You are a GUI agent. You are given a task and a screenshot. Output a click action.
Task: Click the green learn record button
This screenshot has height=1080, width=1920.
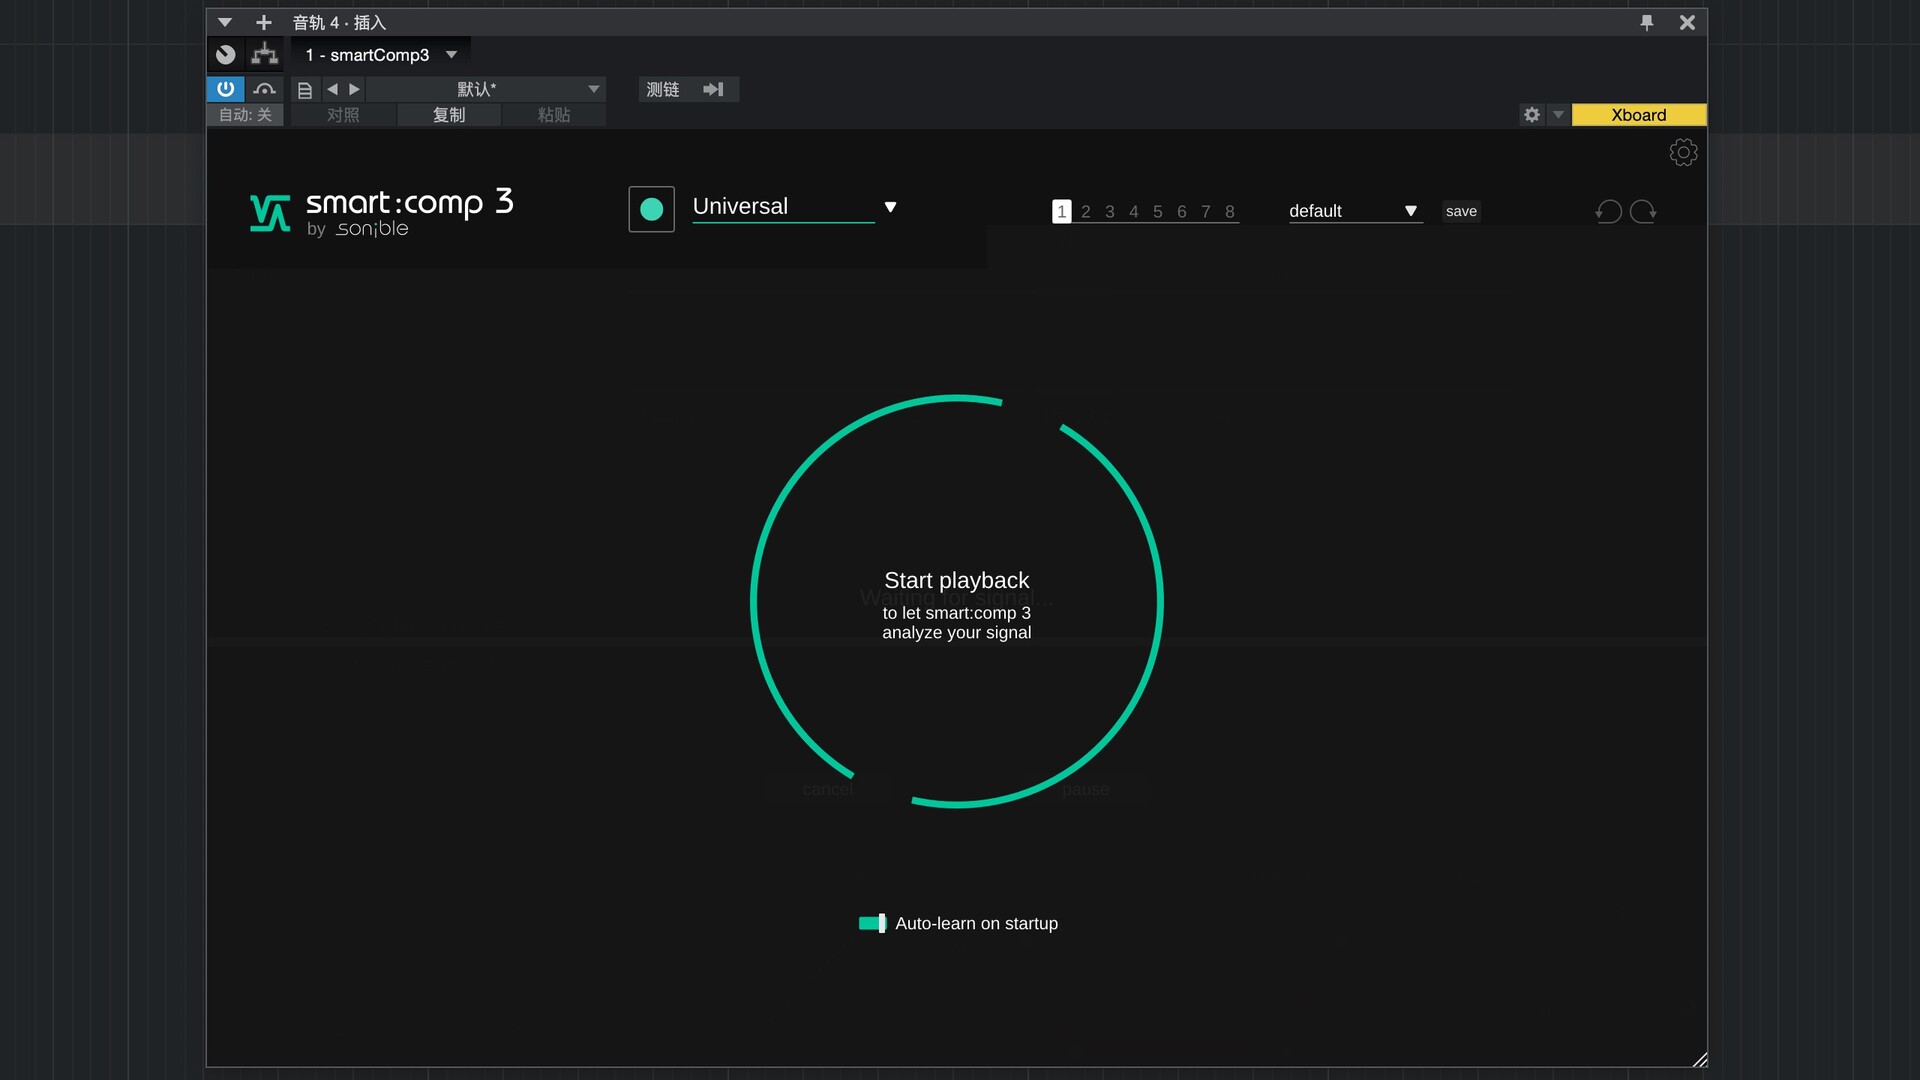[651, 209]
